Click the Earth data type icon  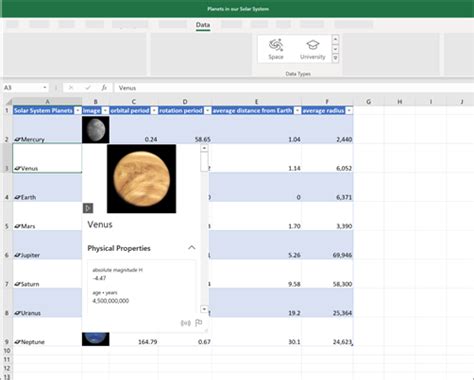(x=17, y=197)
